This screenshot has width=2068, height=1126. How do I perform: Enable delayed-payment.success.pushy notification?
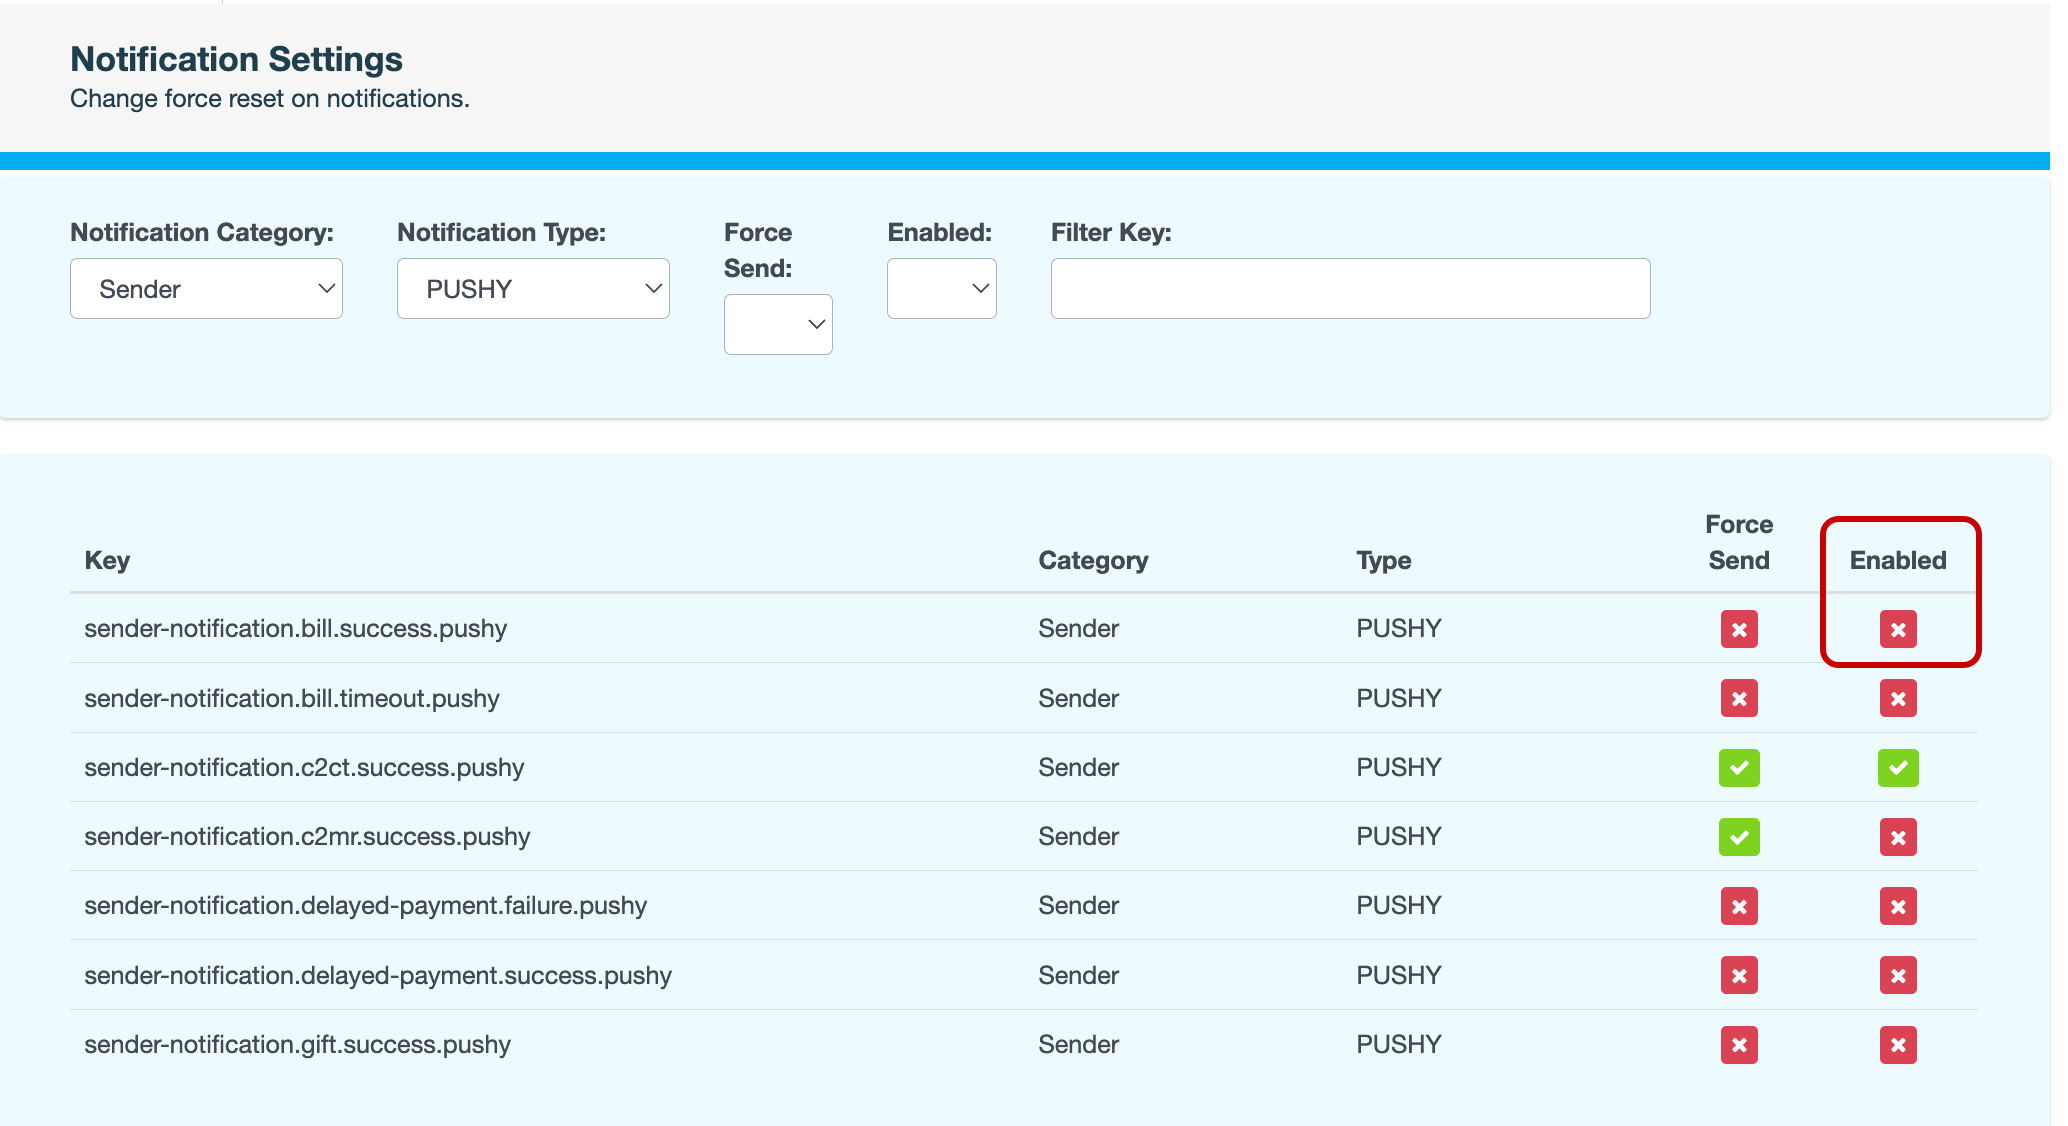tap(1897, 975)
